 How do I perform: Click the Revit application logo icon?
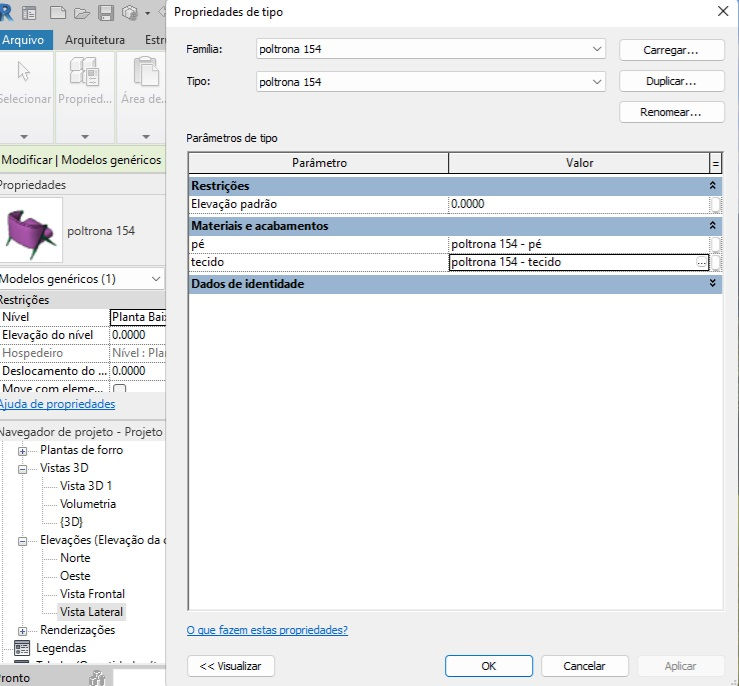(6, 12)
